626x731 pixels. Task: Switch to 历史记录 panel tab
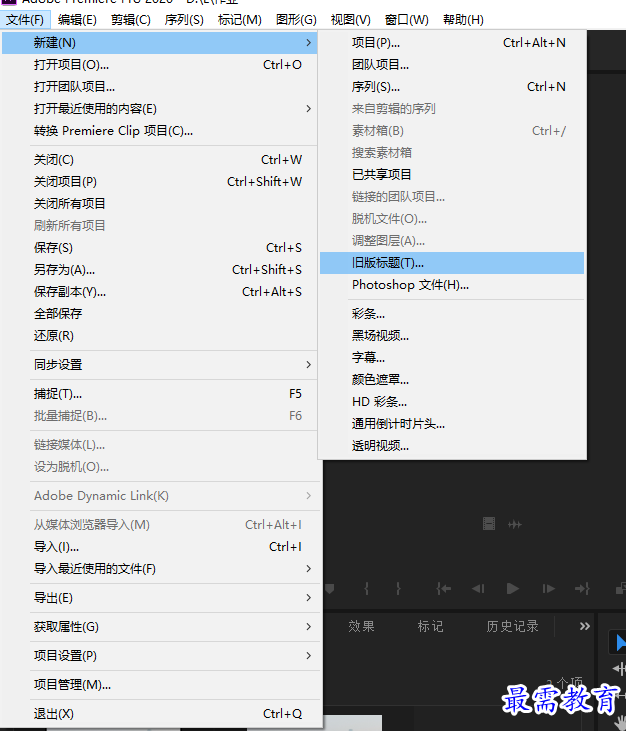pos(512,626)
